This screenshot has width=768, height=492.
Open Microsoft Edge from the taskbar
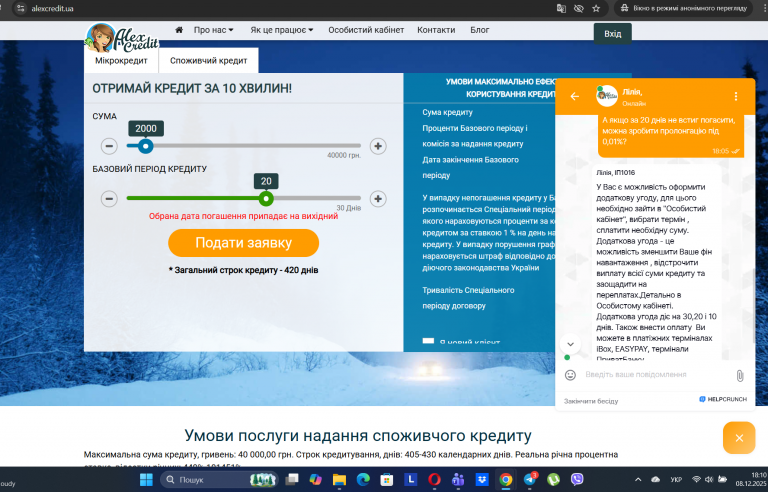click(363, 480)
